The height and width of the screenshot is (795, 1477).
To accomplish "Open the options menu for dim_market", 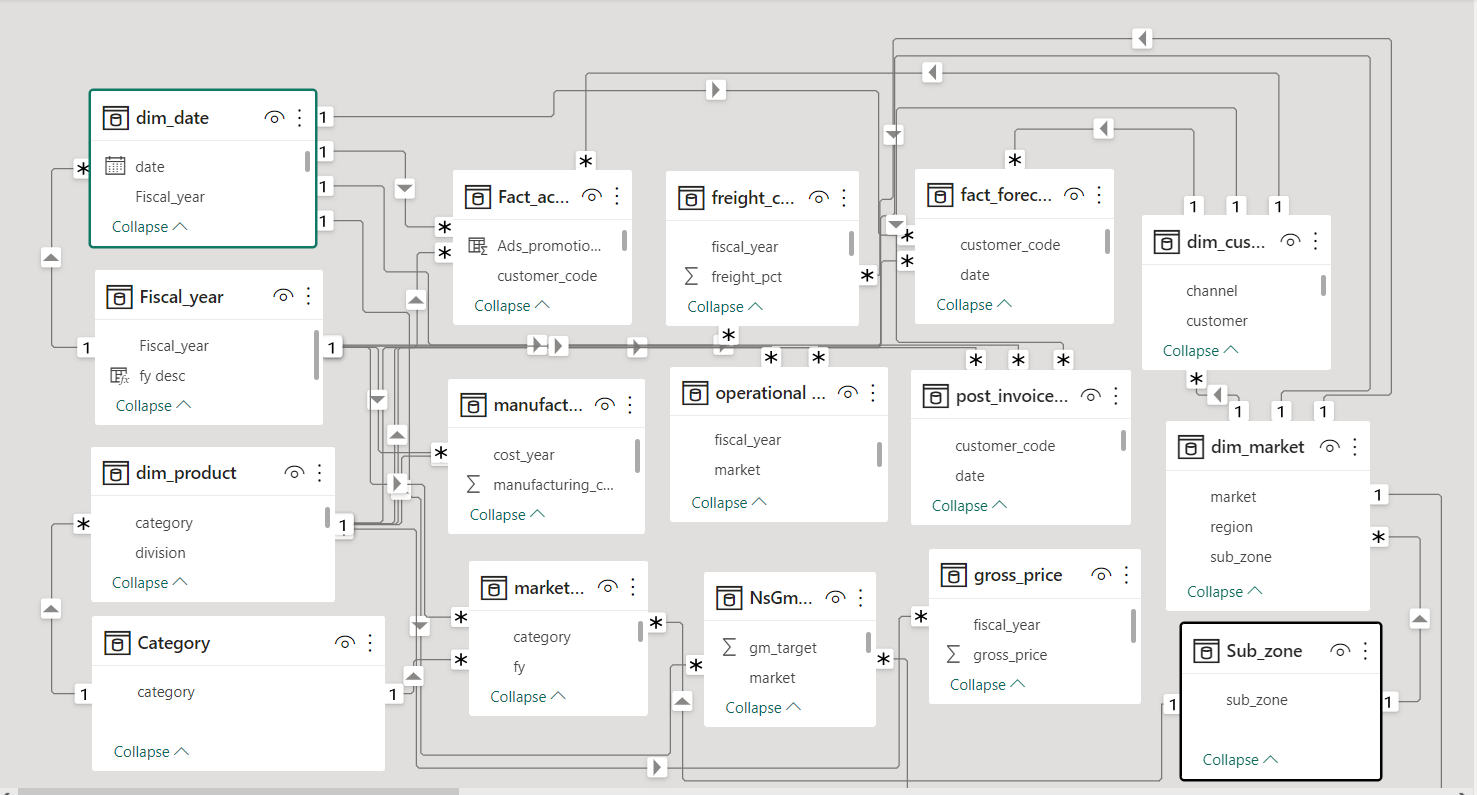I will click(1357, 446).
